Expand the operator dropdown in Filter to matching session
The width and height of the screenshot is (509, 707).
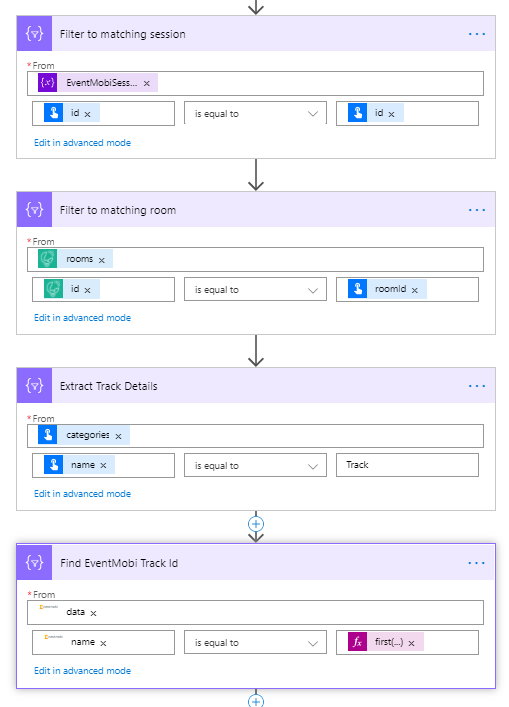(x=255, y=114)
